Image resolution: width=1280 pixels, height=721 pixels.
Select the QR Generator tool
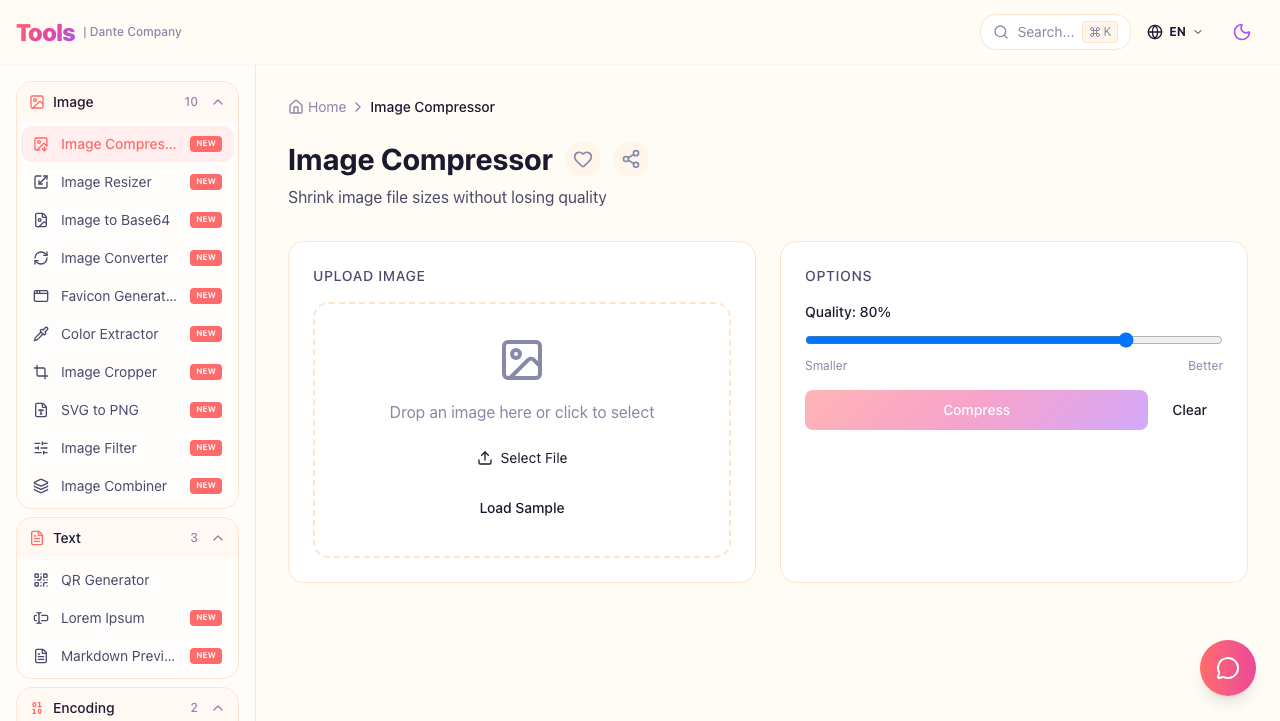tap(105, 580)
